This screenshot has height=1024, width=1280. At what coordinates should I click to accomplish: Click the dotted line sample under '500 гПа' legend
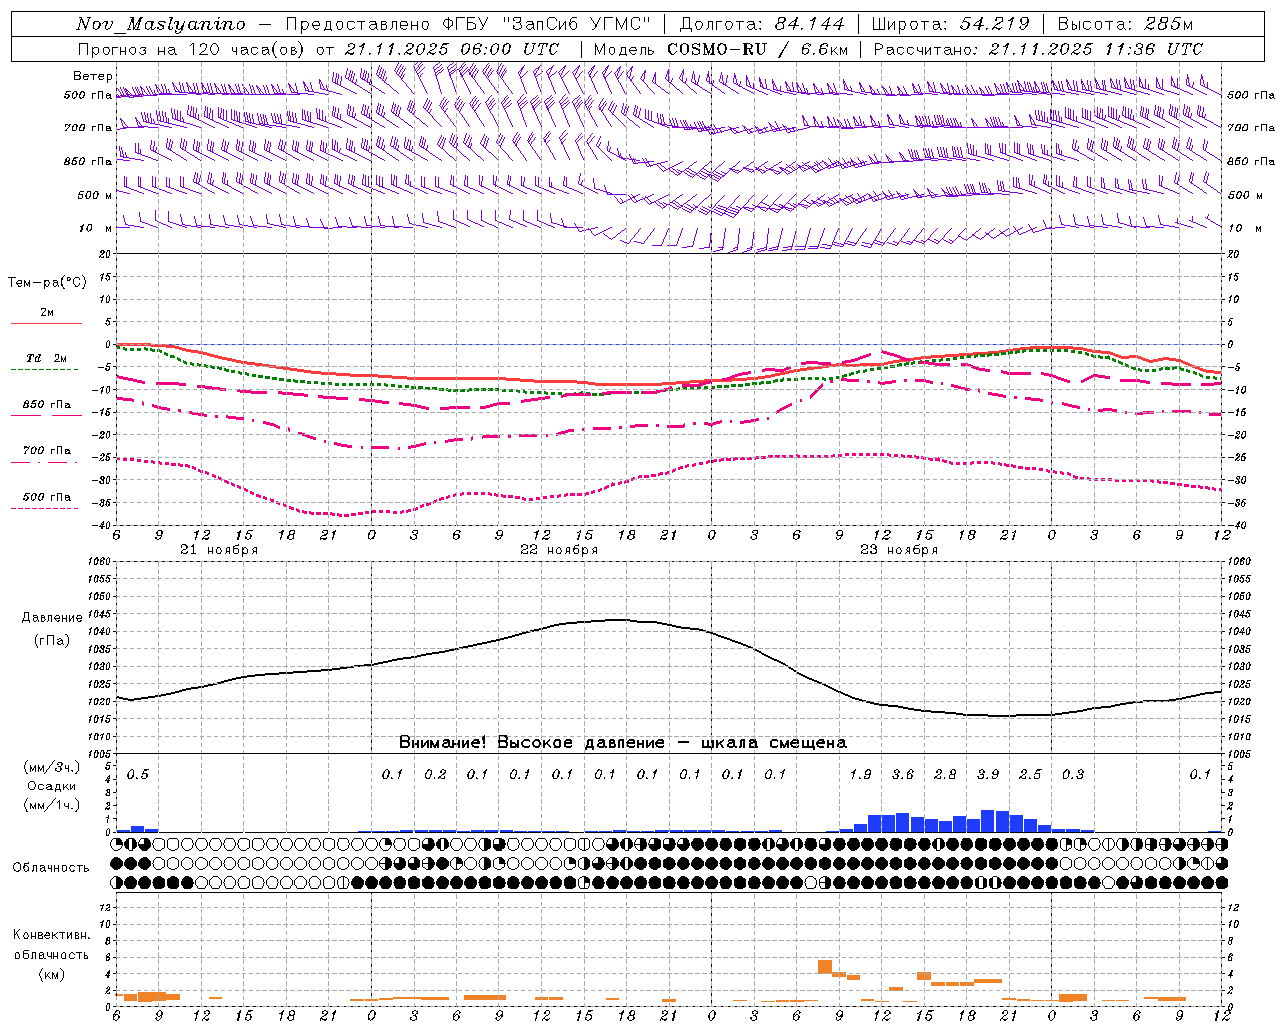click(x=45, y=509)
